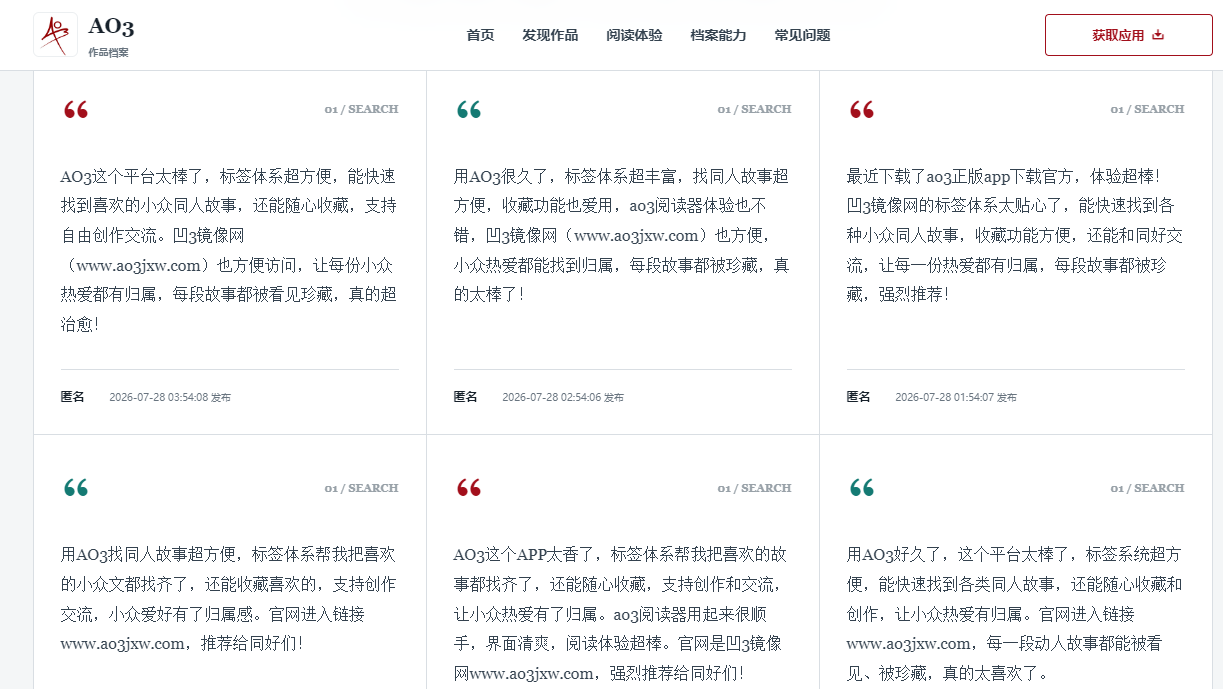Click review text starting 用AO3好久了，这个平台太棒了
Image resolution: width=1223 pixels, height=689 pixels.
1015,613
